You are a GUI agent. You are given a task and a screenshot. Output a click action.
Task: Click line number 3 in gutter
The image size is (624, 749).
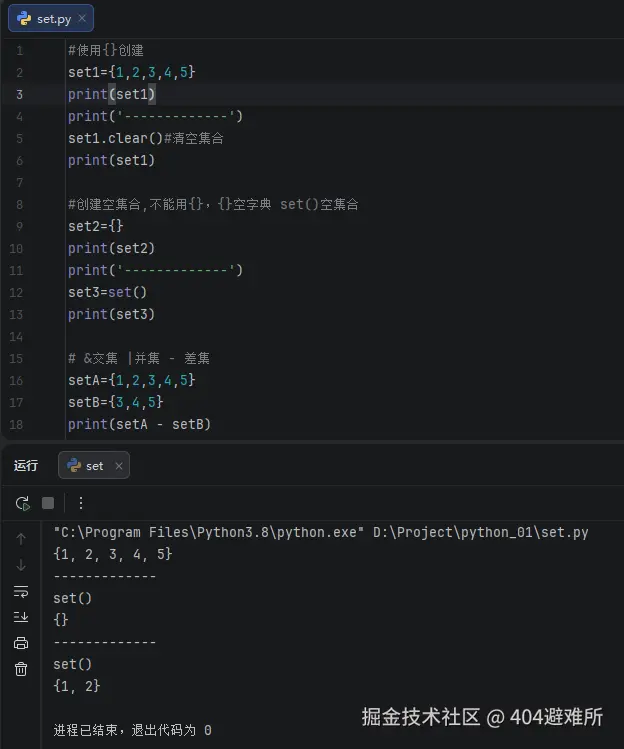coord(19,95)
